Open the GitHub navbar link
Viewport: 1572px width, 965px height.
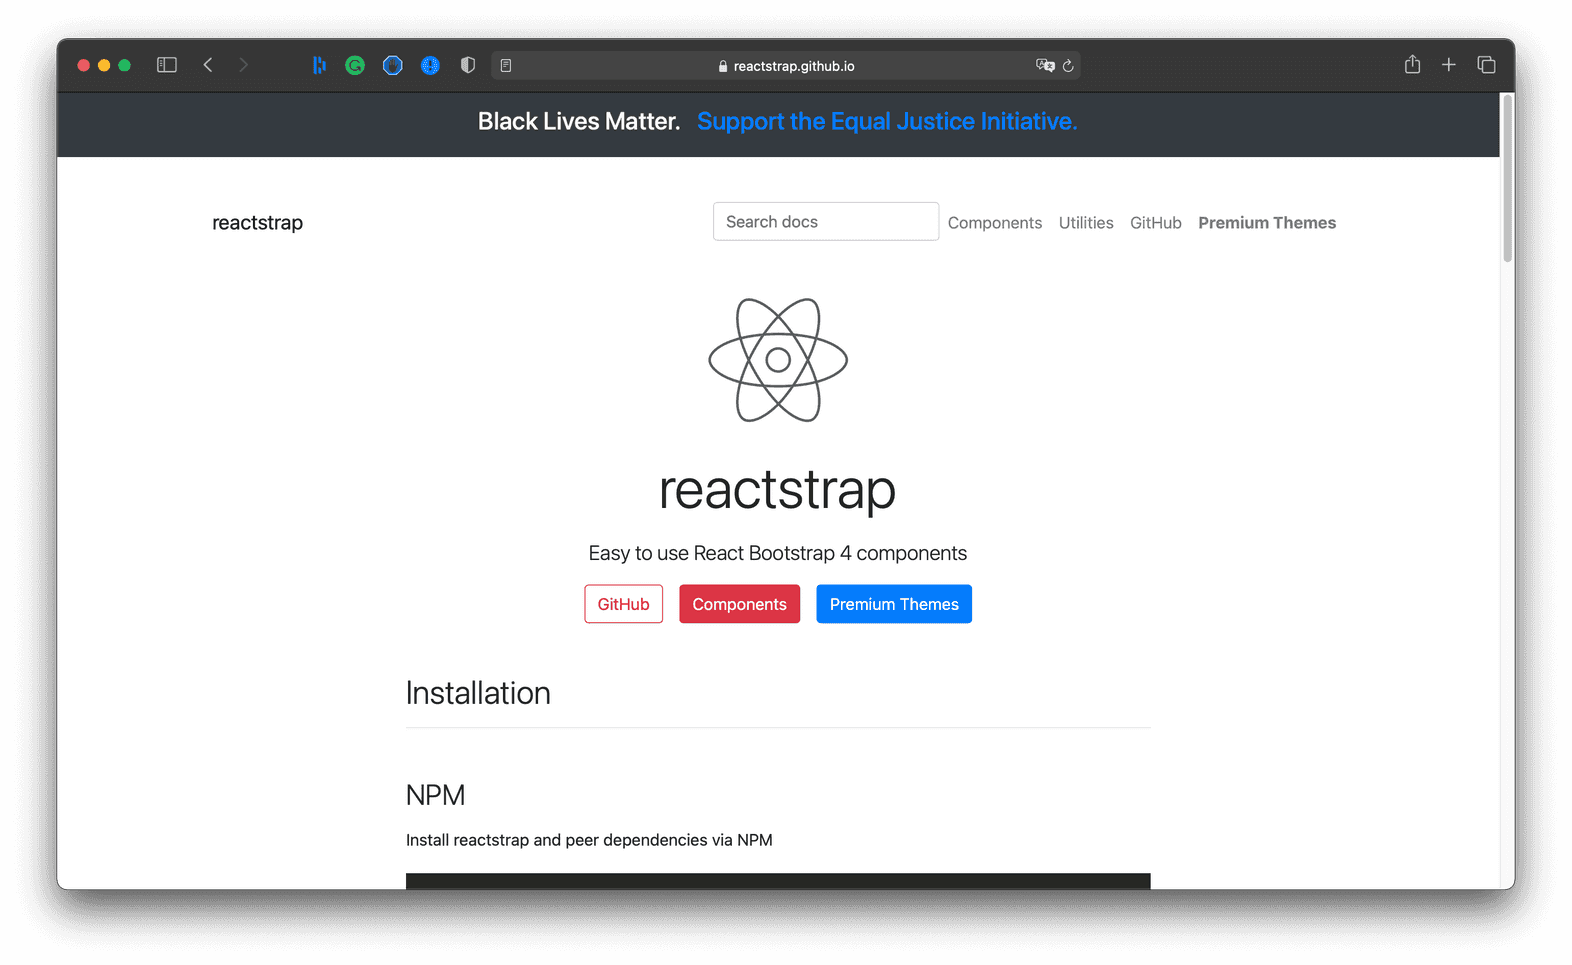click(1156, 223)
